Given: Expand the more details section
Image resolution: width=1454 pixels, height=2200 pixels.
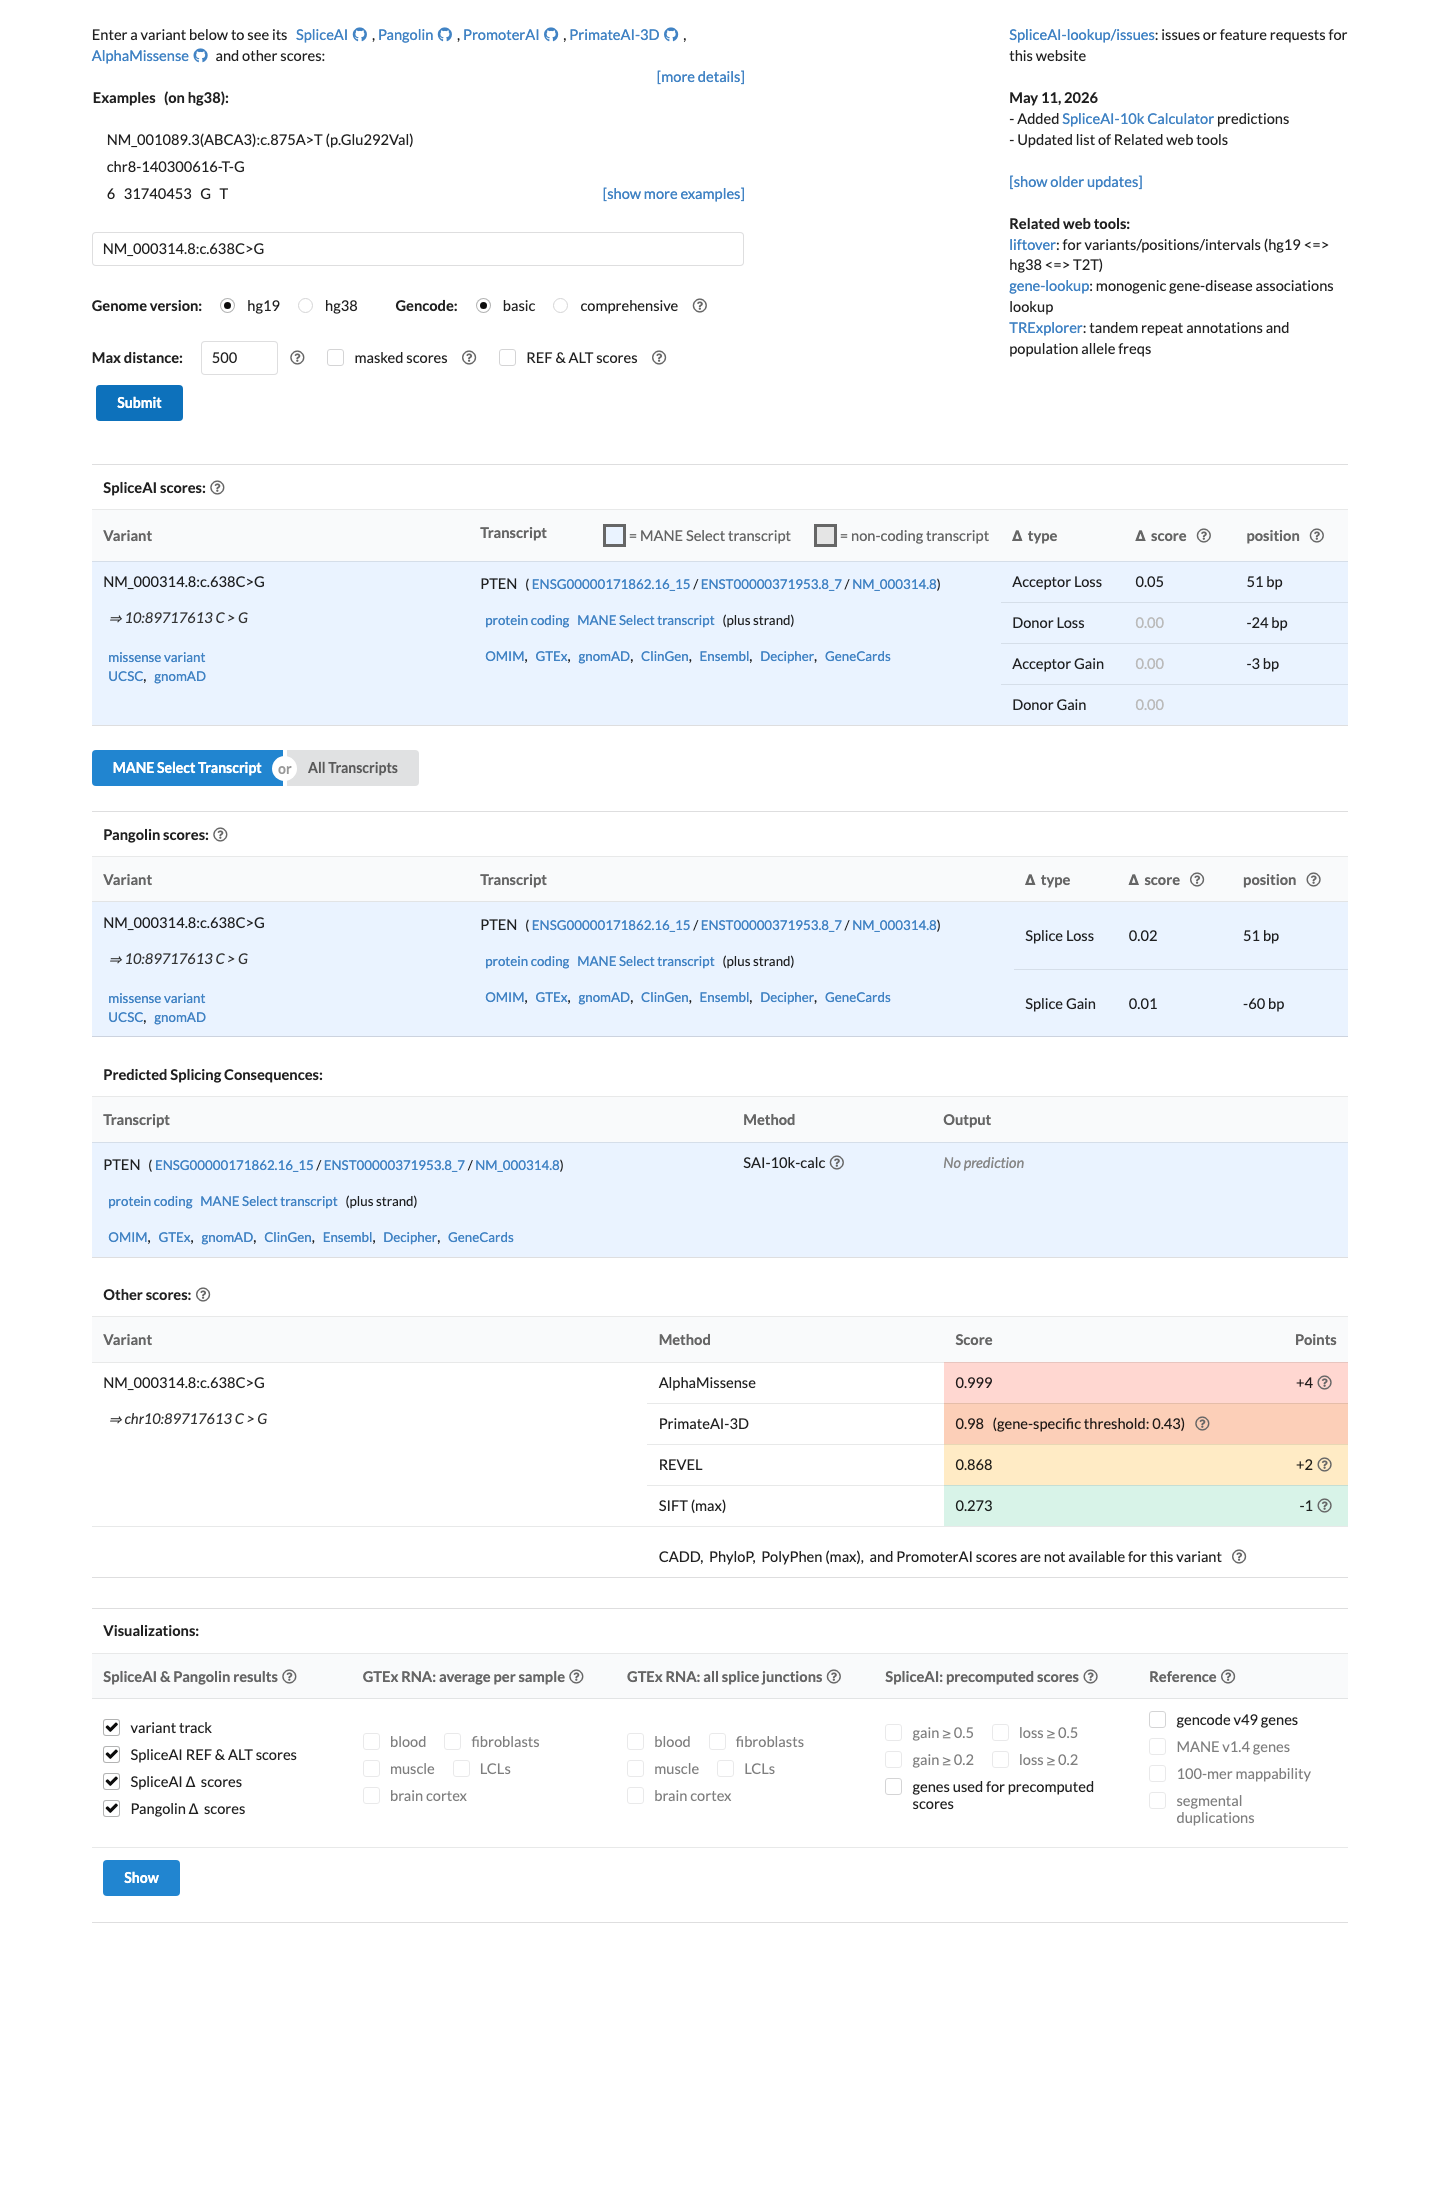Looking at the screenshot, I should tap(700, 77).
